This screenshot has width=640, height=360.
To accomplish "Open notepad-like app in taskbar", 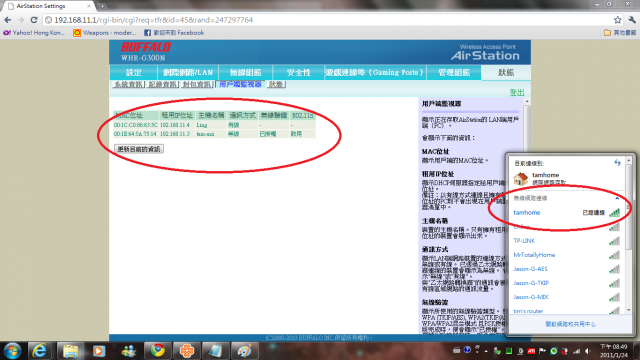I will point(215,351).
